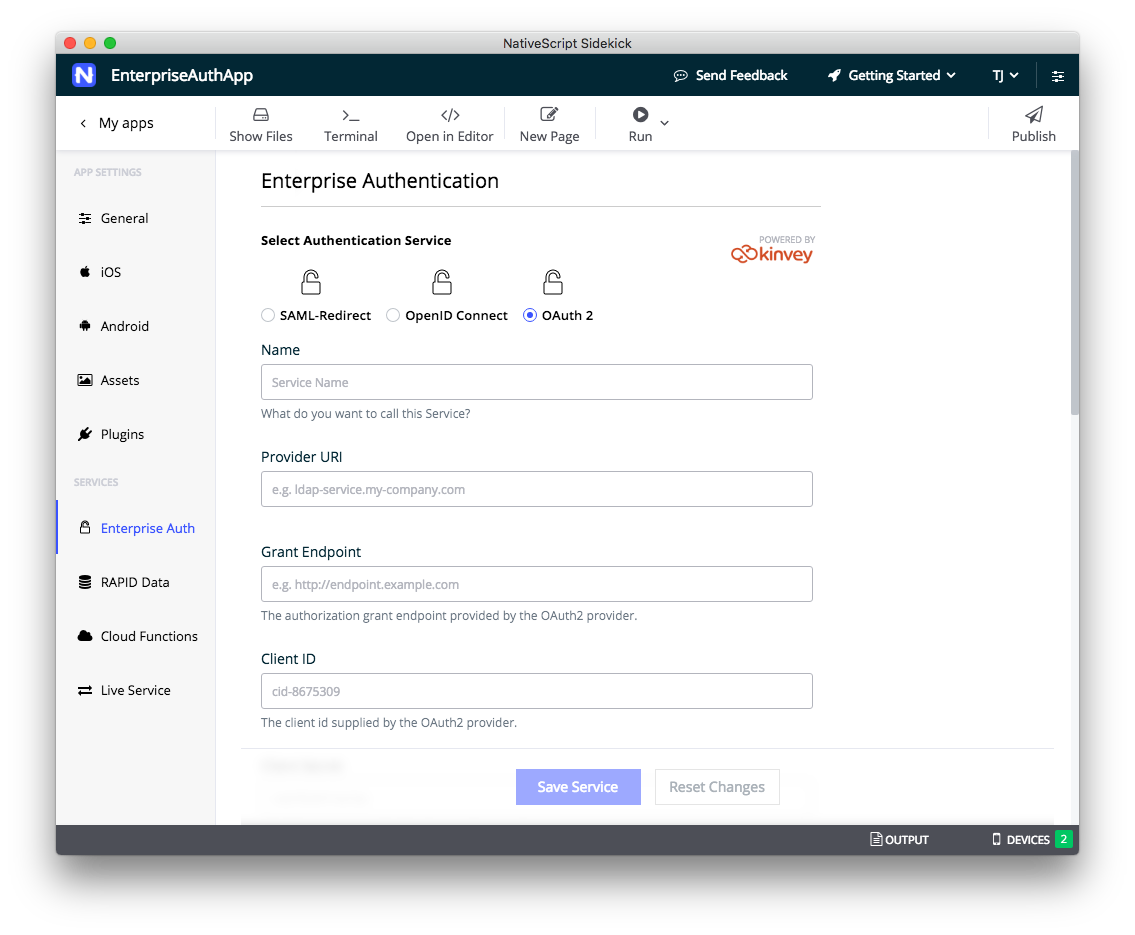This screenshot has width=1135, height=935.
Task: Create a New Page from the toolbar
Action: click(x=549, y=123)
